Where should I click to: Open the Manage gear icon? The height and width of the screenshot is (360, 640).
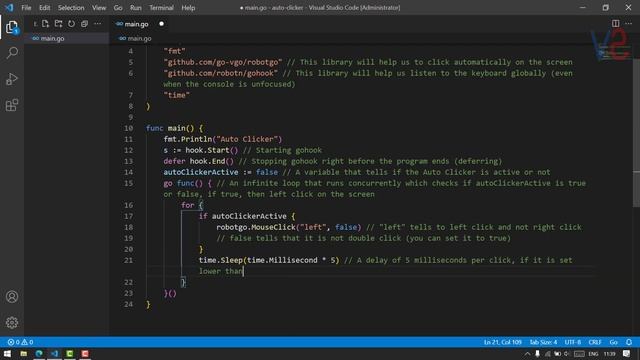(12, 323)
